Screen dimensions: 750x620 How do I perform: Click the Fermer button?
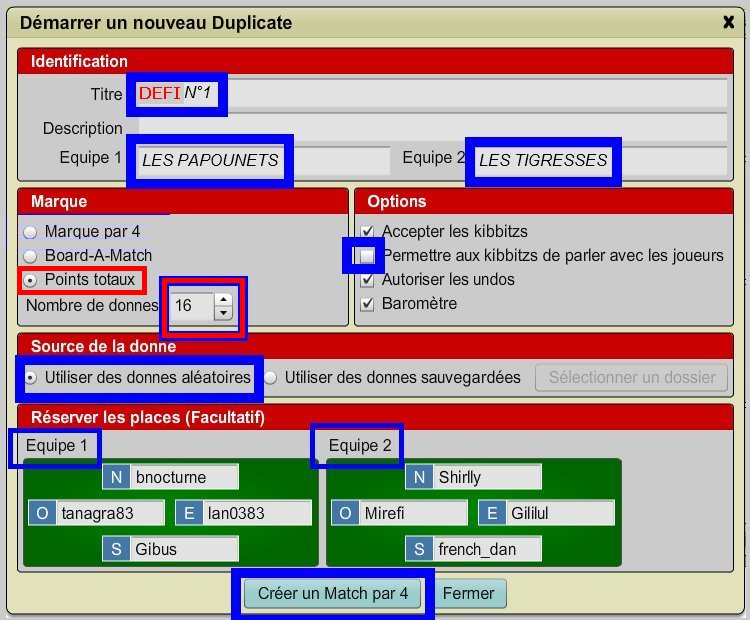pyautogui.click(x=468, y=593)
